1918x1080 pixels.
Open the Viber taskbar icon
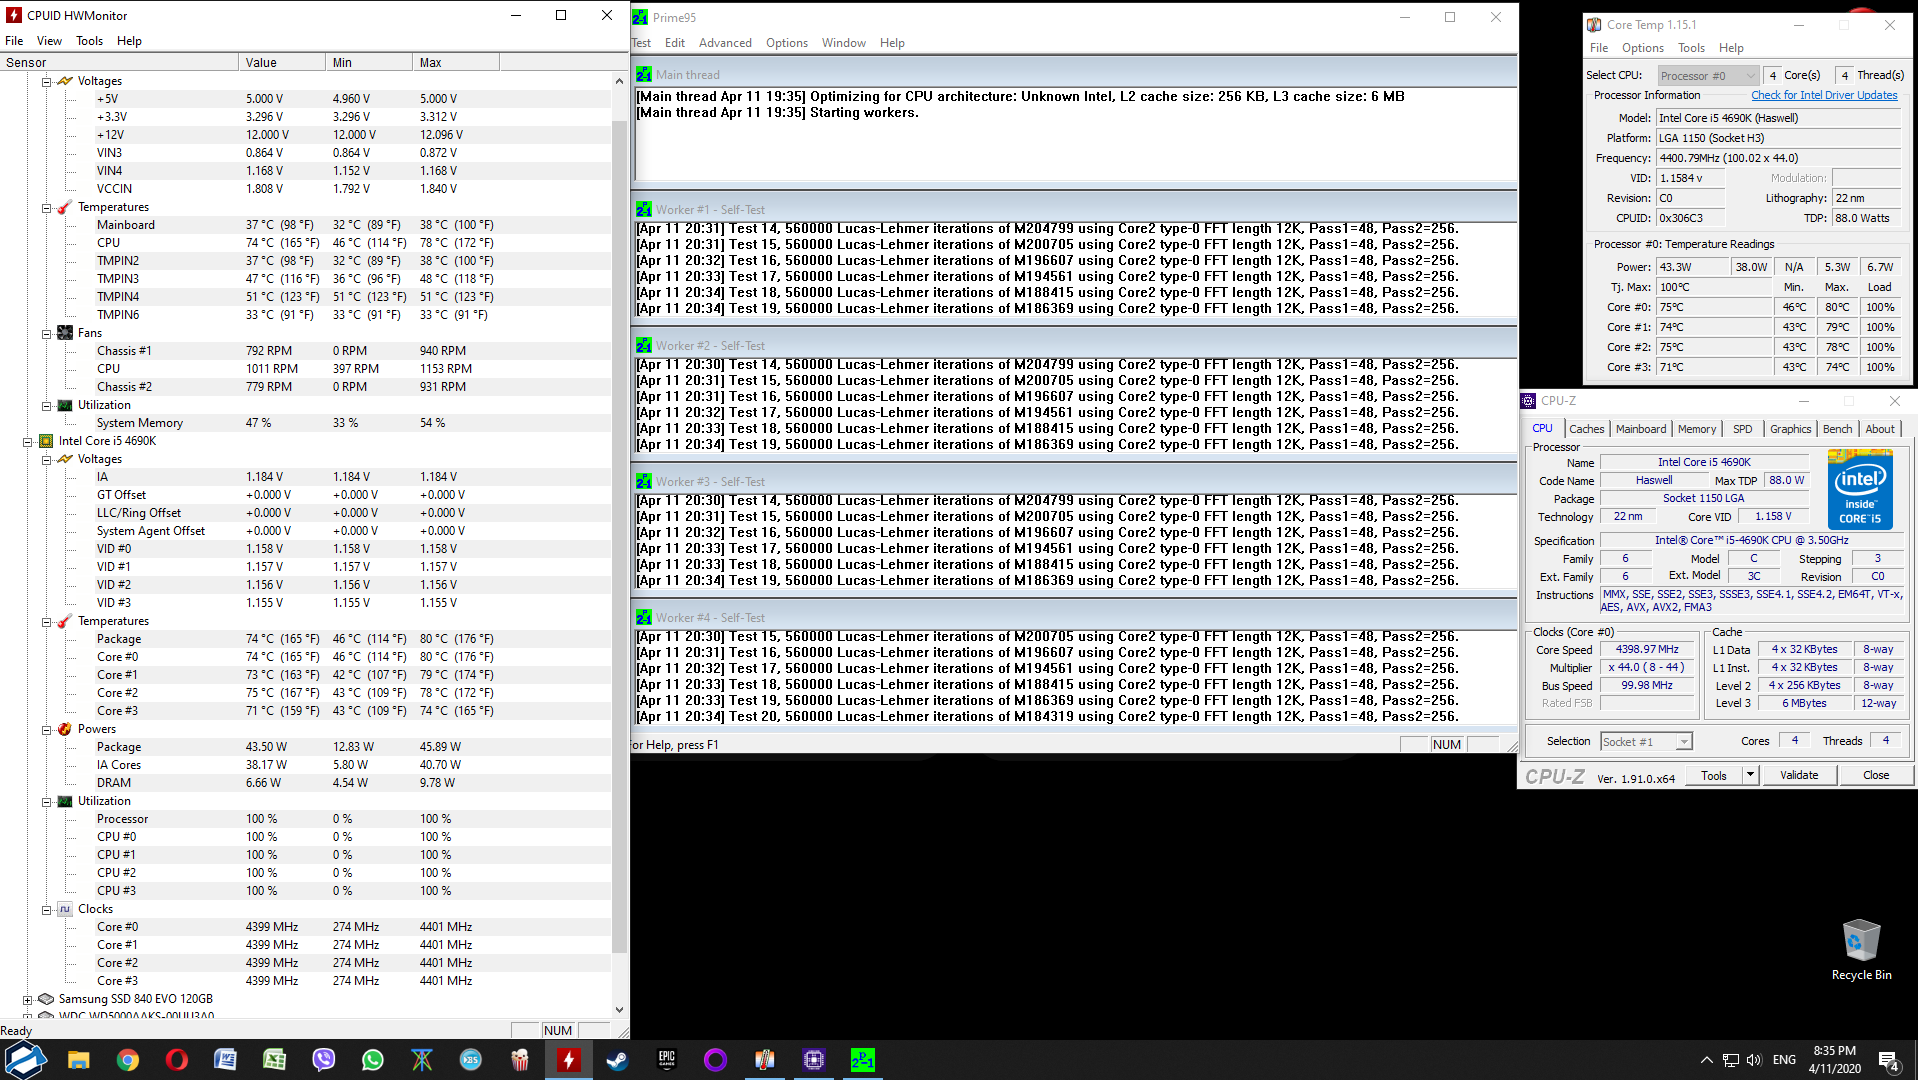(323, 1060)
